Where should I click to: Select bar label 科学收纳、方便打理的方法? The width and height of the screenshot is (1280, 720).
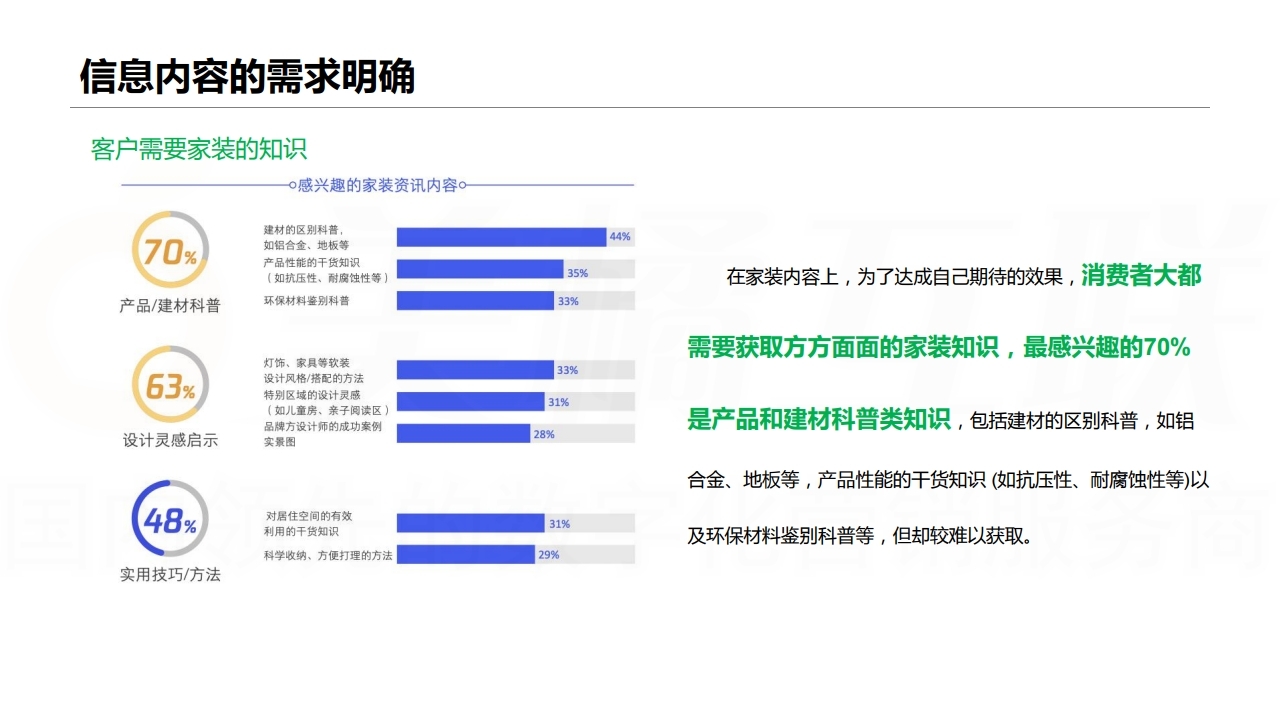tap(328, 555)
